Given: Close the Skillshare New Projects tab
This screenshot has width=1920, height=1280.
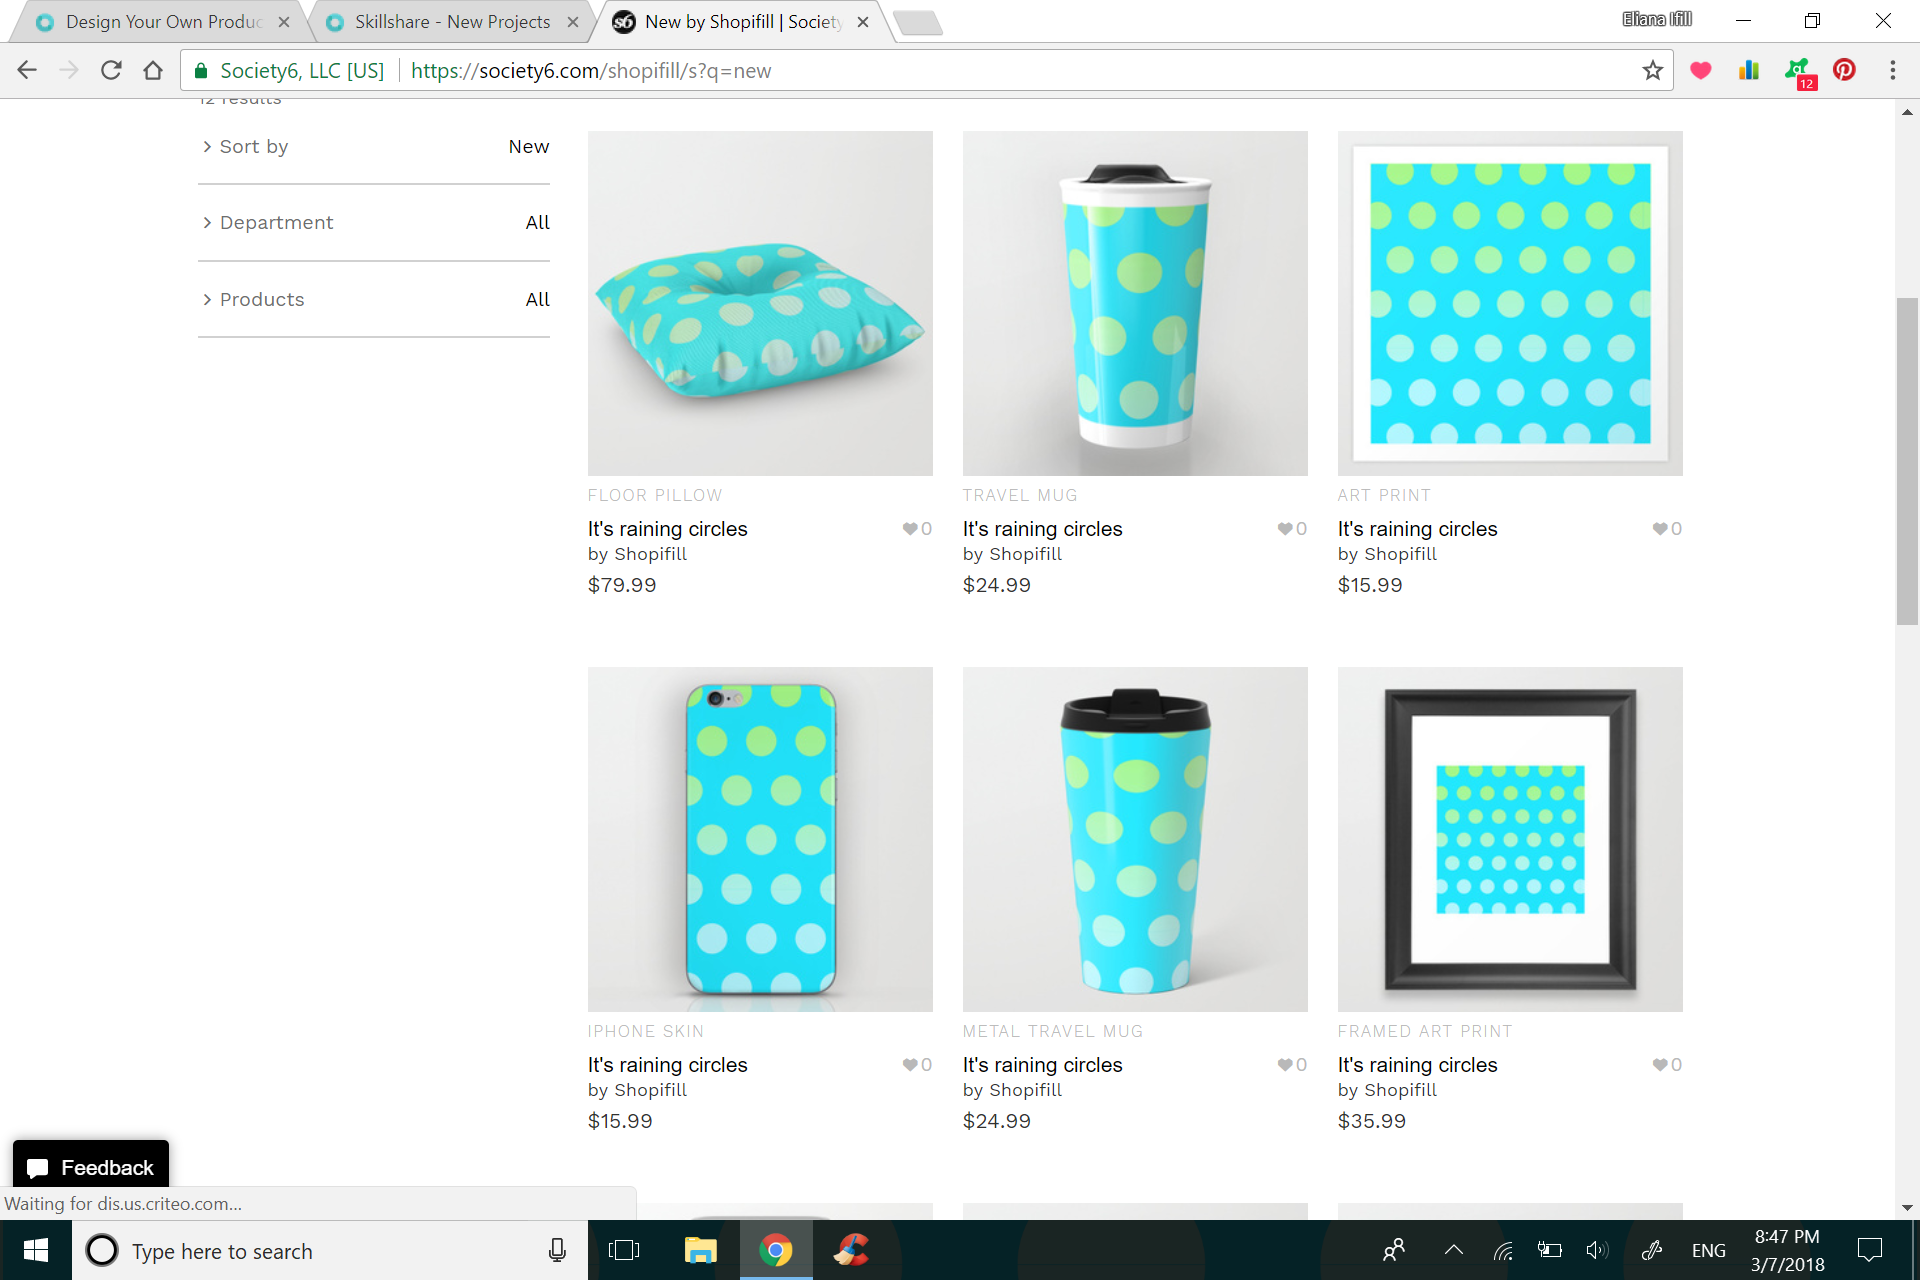Looking at the screenshot, I should tap(573, 22).
